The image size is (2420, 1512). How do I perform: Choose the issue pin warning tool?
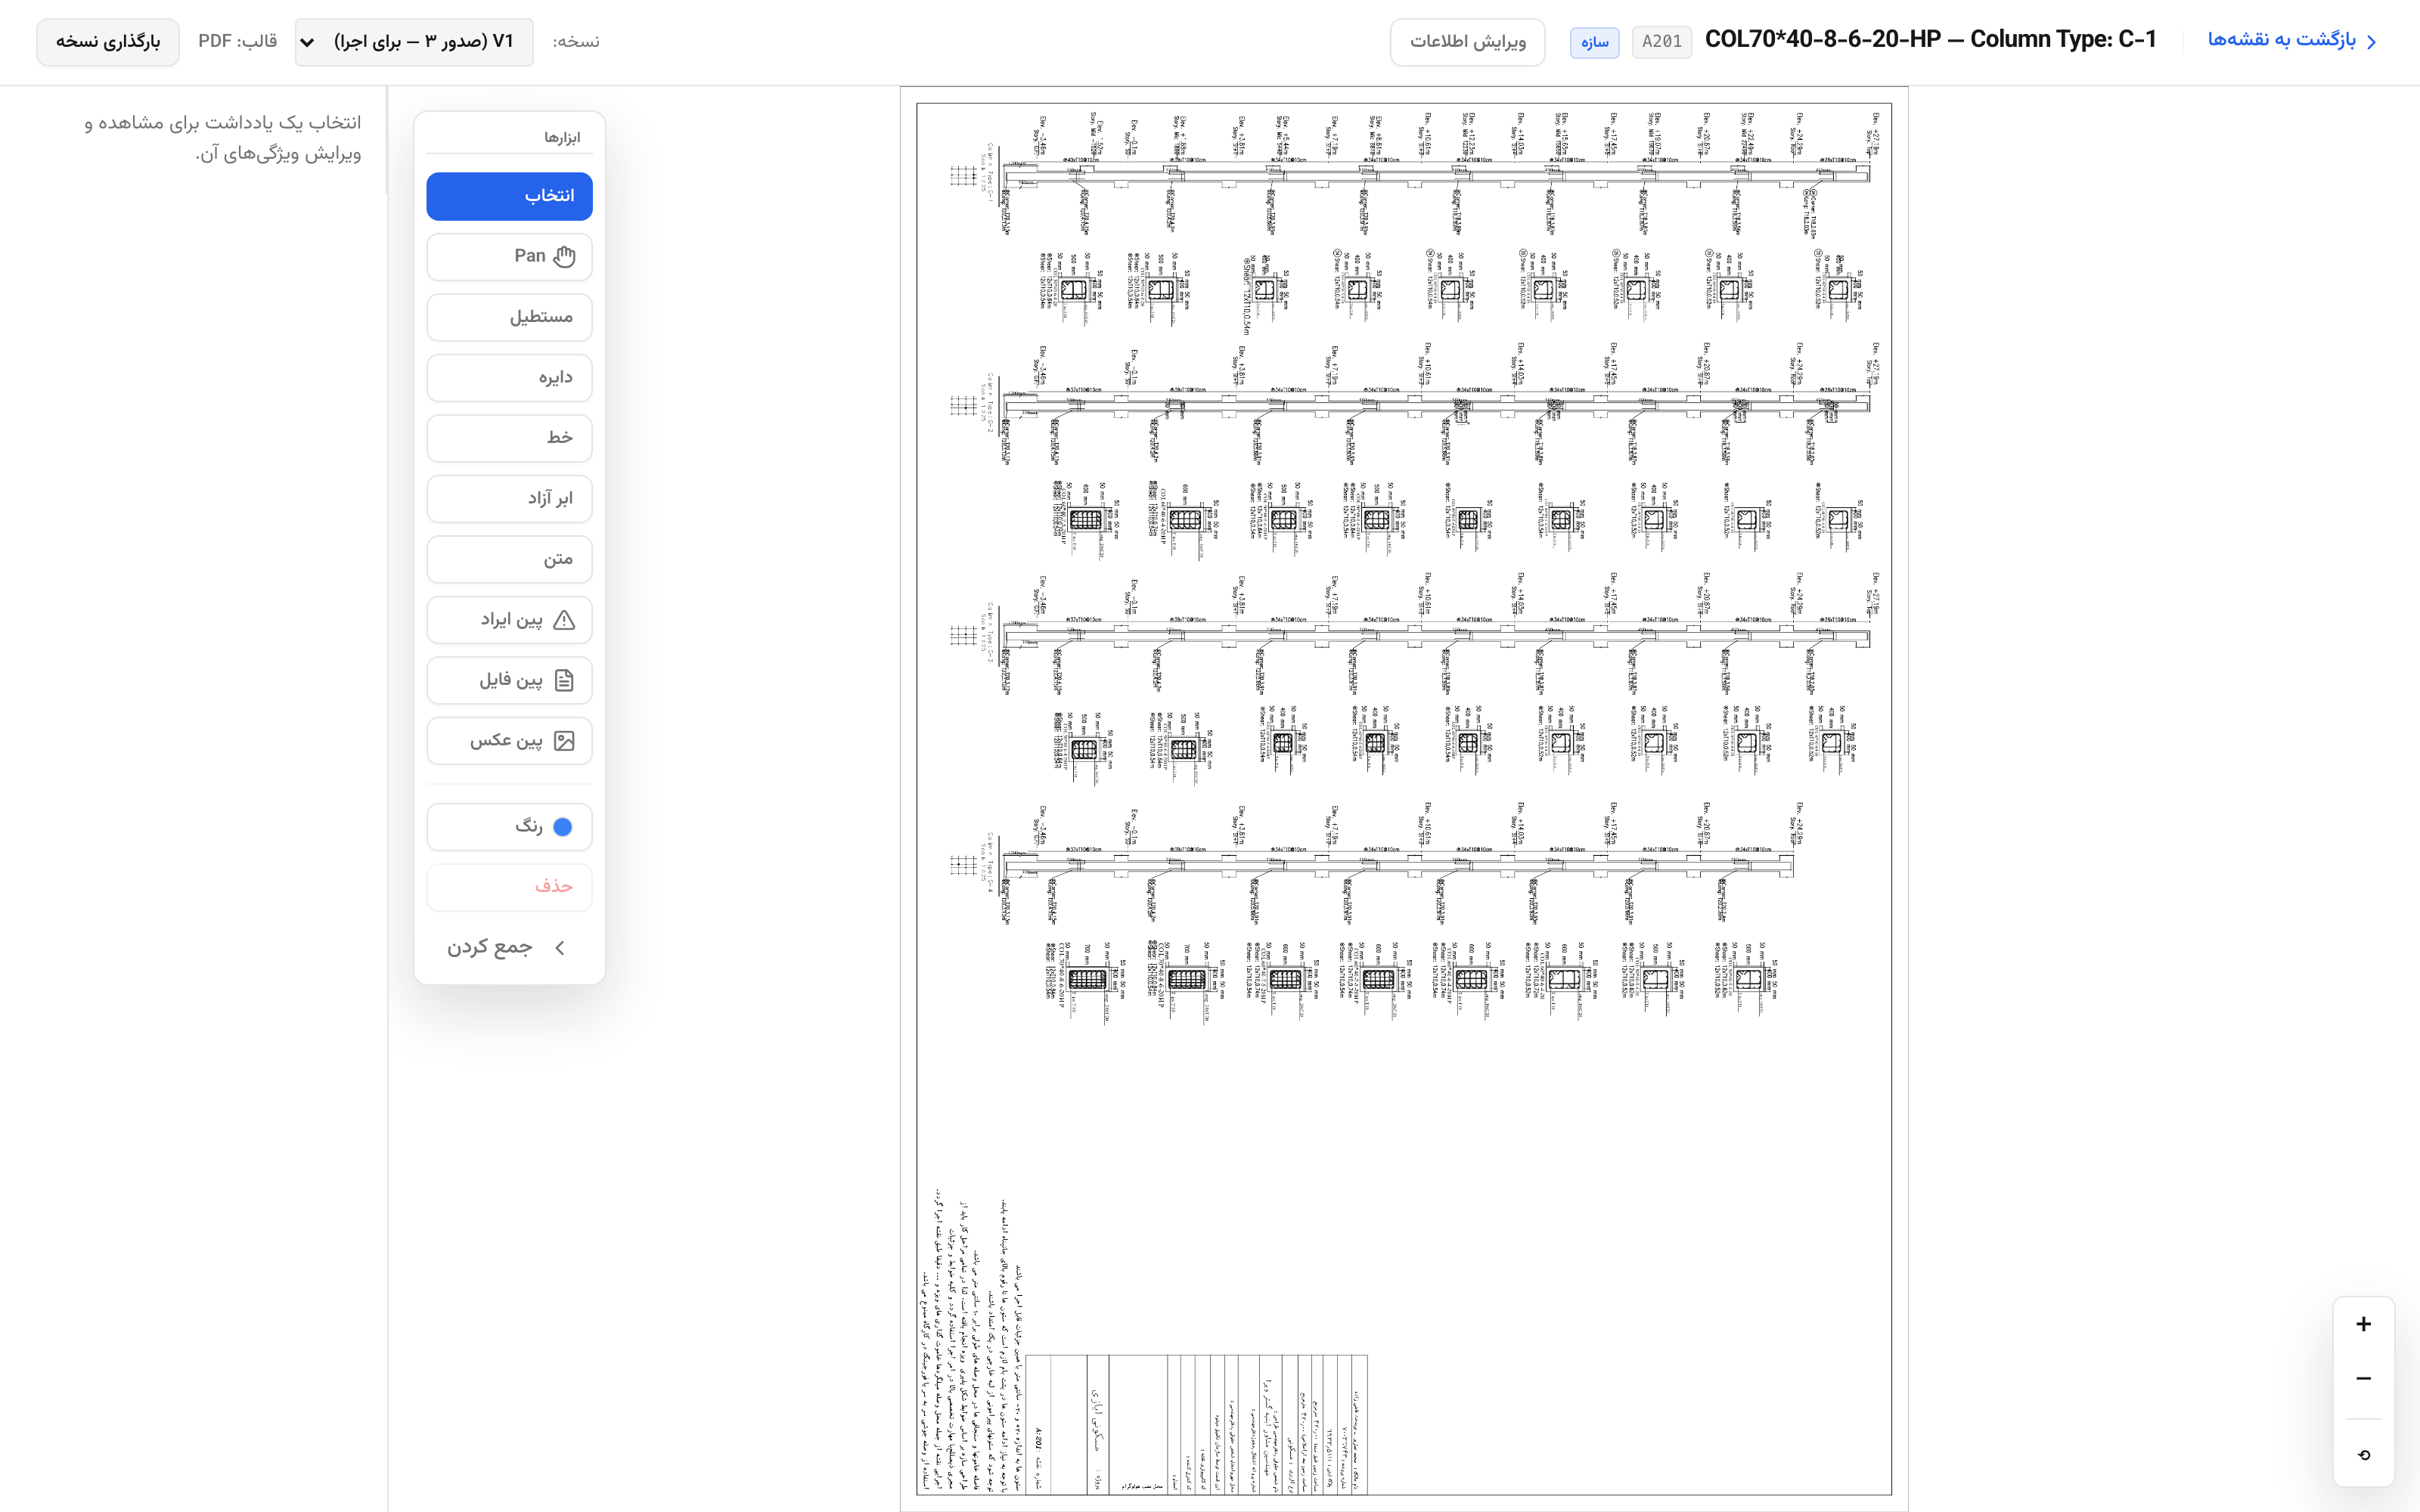[x=509, y=620]
